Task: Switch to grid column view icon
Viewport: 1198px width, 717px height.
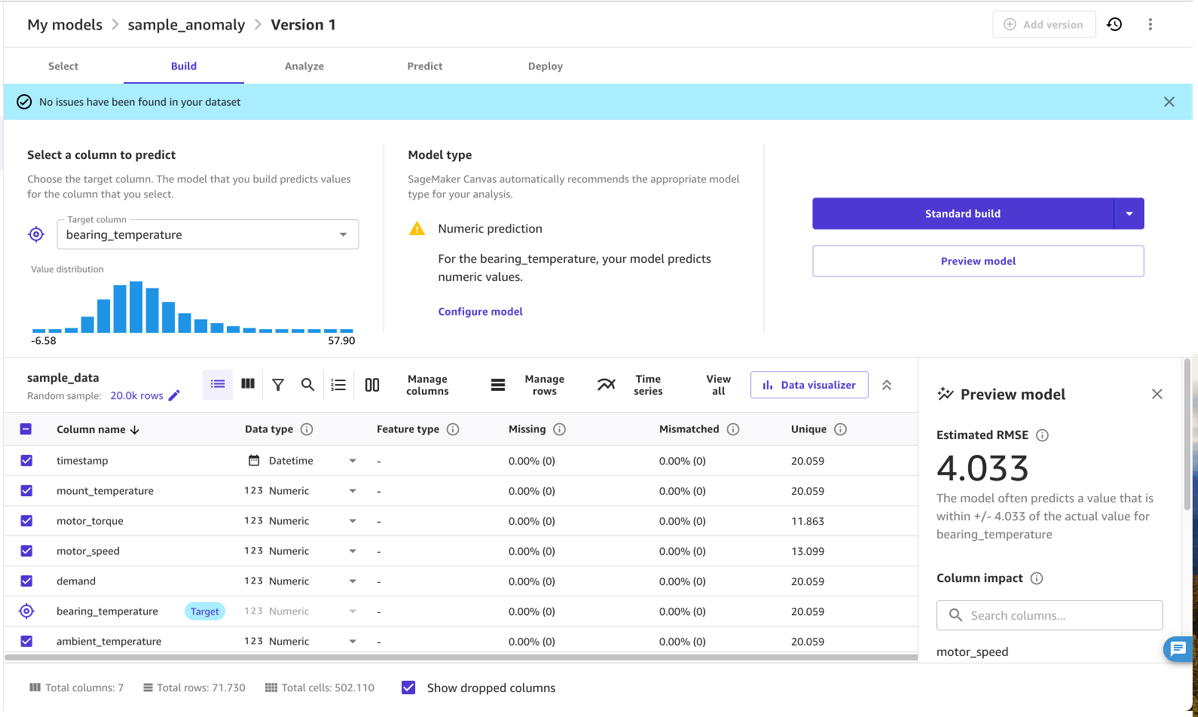Action: [248, 384]
